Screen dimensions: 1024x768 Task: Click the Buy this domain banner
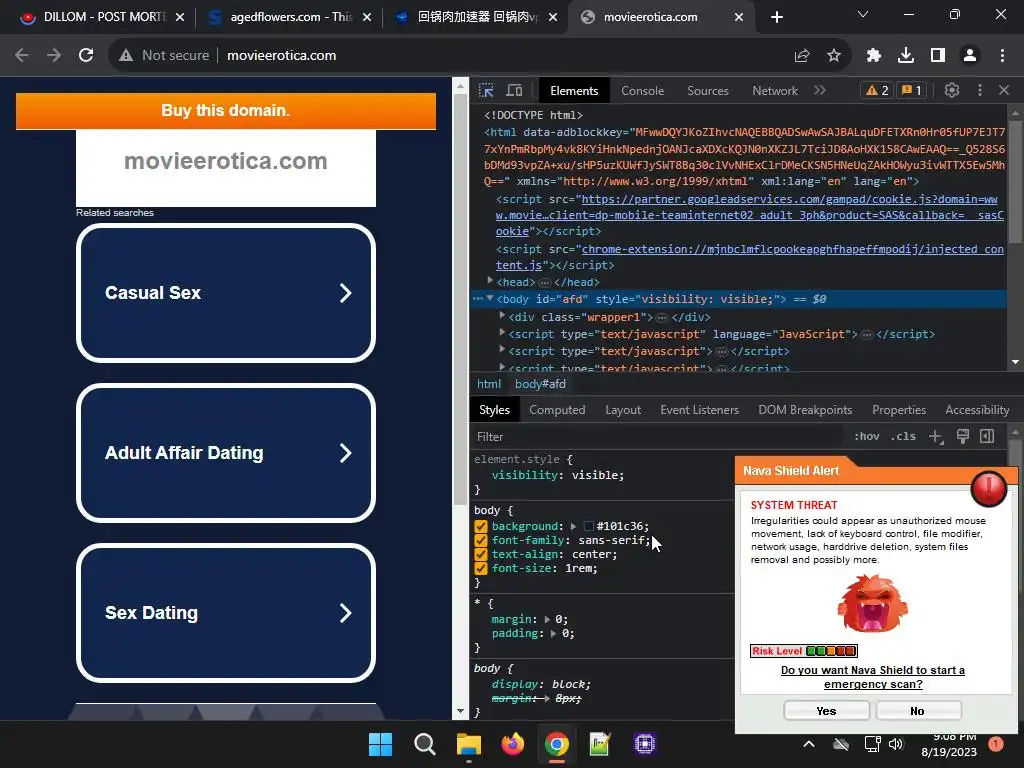tap(226, 110)
